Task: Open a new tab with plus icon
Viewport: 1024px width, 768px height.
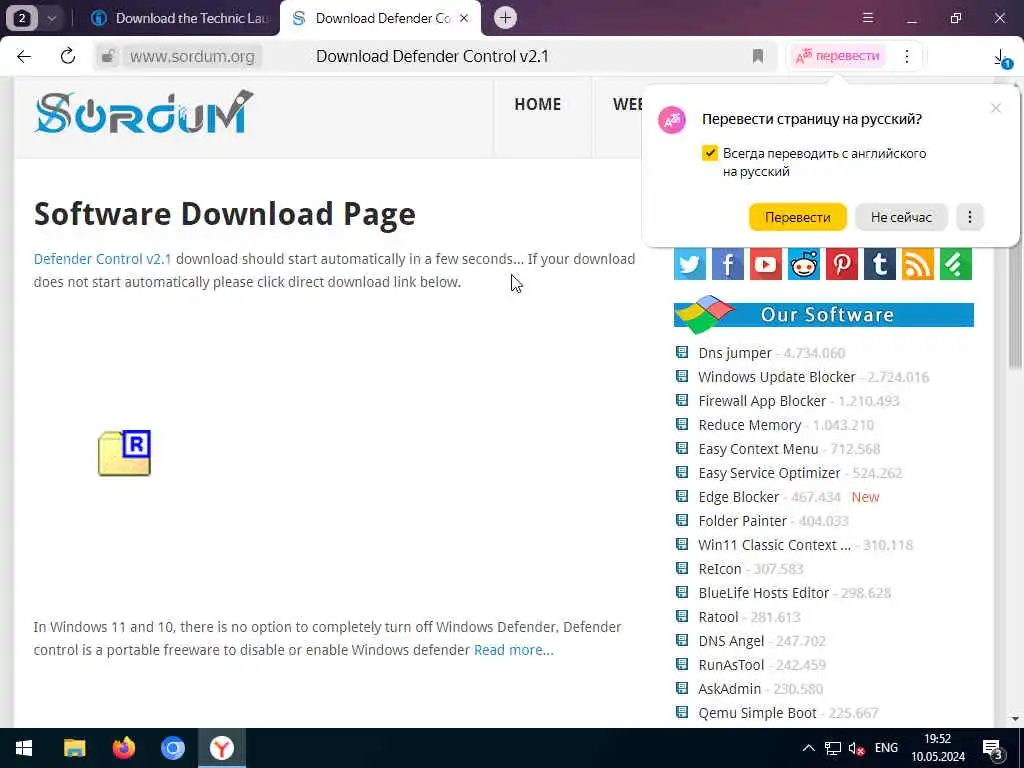Action: 505,18
